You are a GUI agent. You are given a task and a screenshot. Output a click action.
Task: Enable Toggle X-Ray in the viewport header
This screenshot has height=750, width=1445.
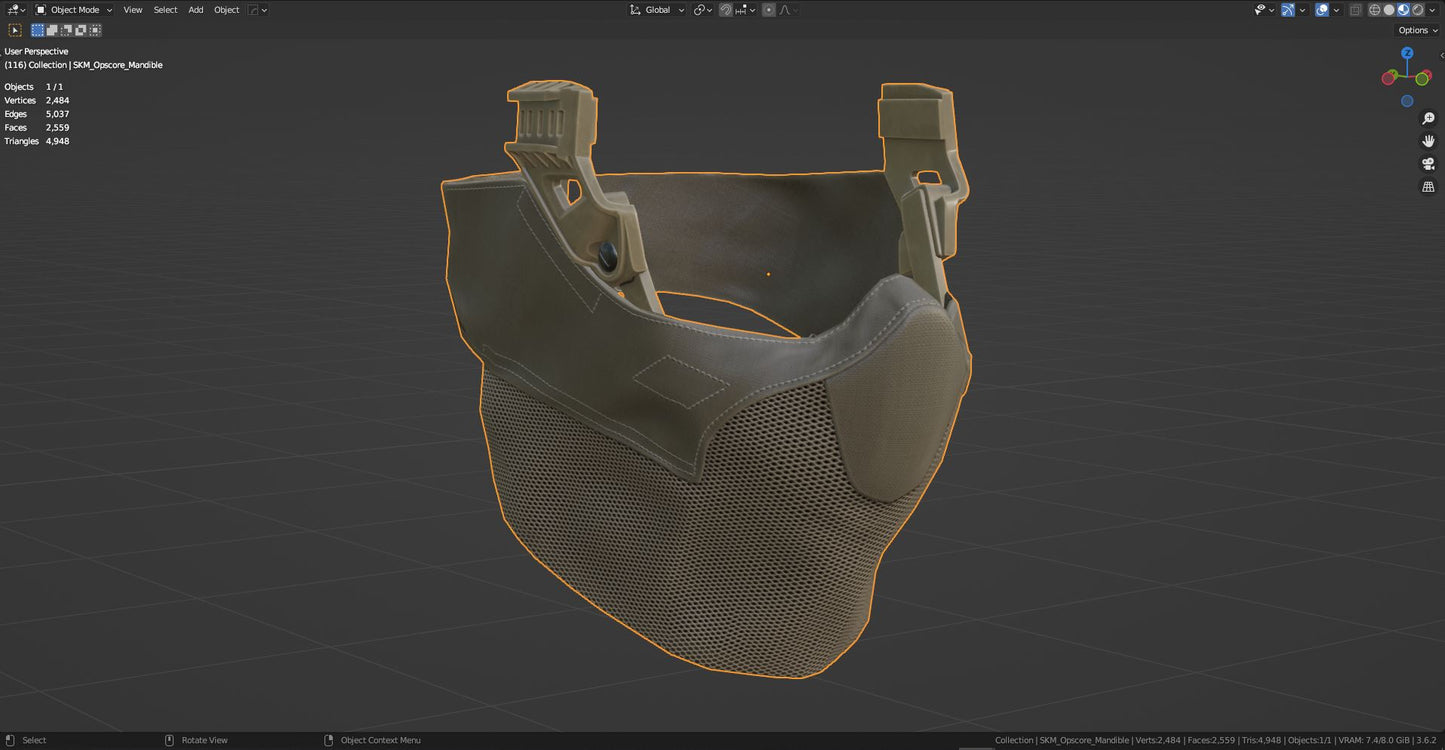1355,9
